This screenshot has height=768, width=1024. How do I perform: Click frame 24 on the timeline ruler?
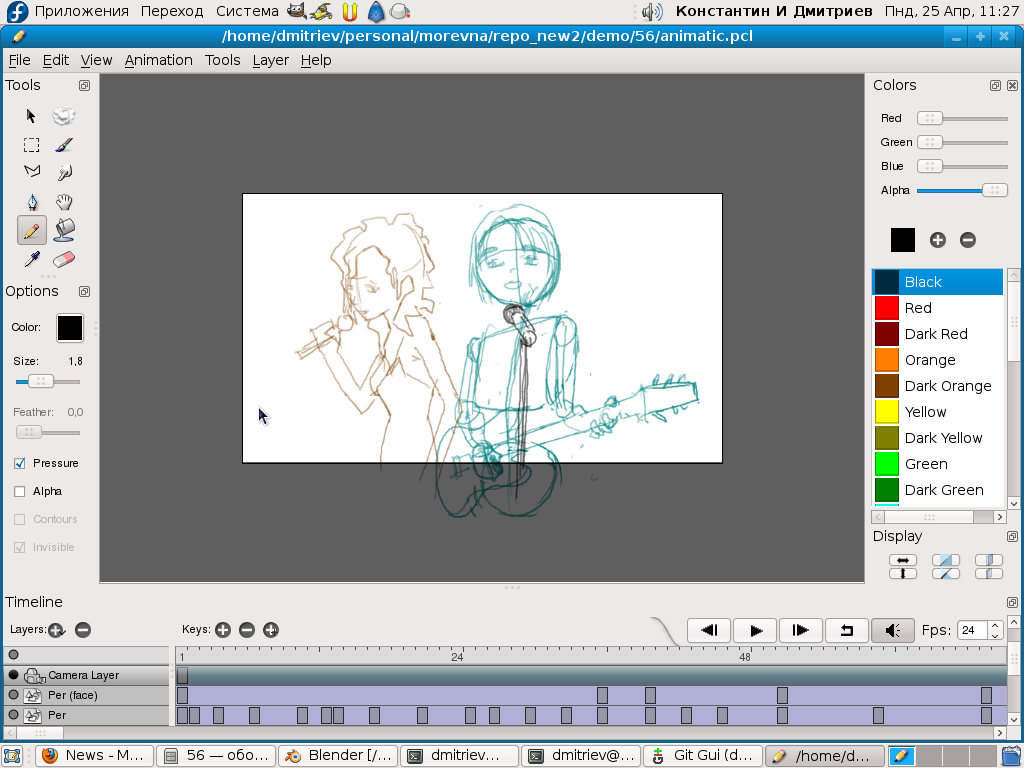pos(457,657)
